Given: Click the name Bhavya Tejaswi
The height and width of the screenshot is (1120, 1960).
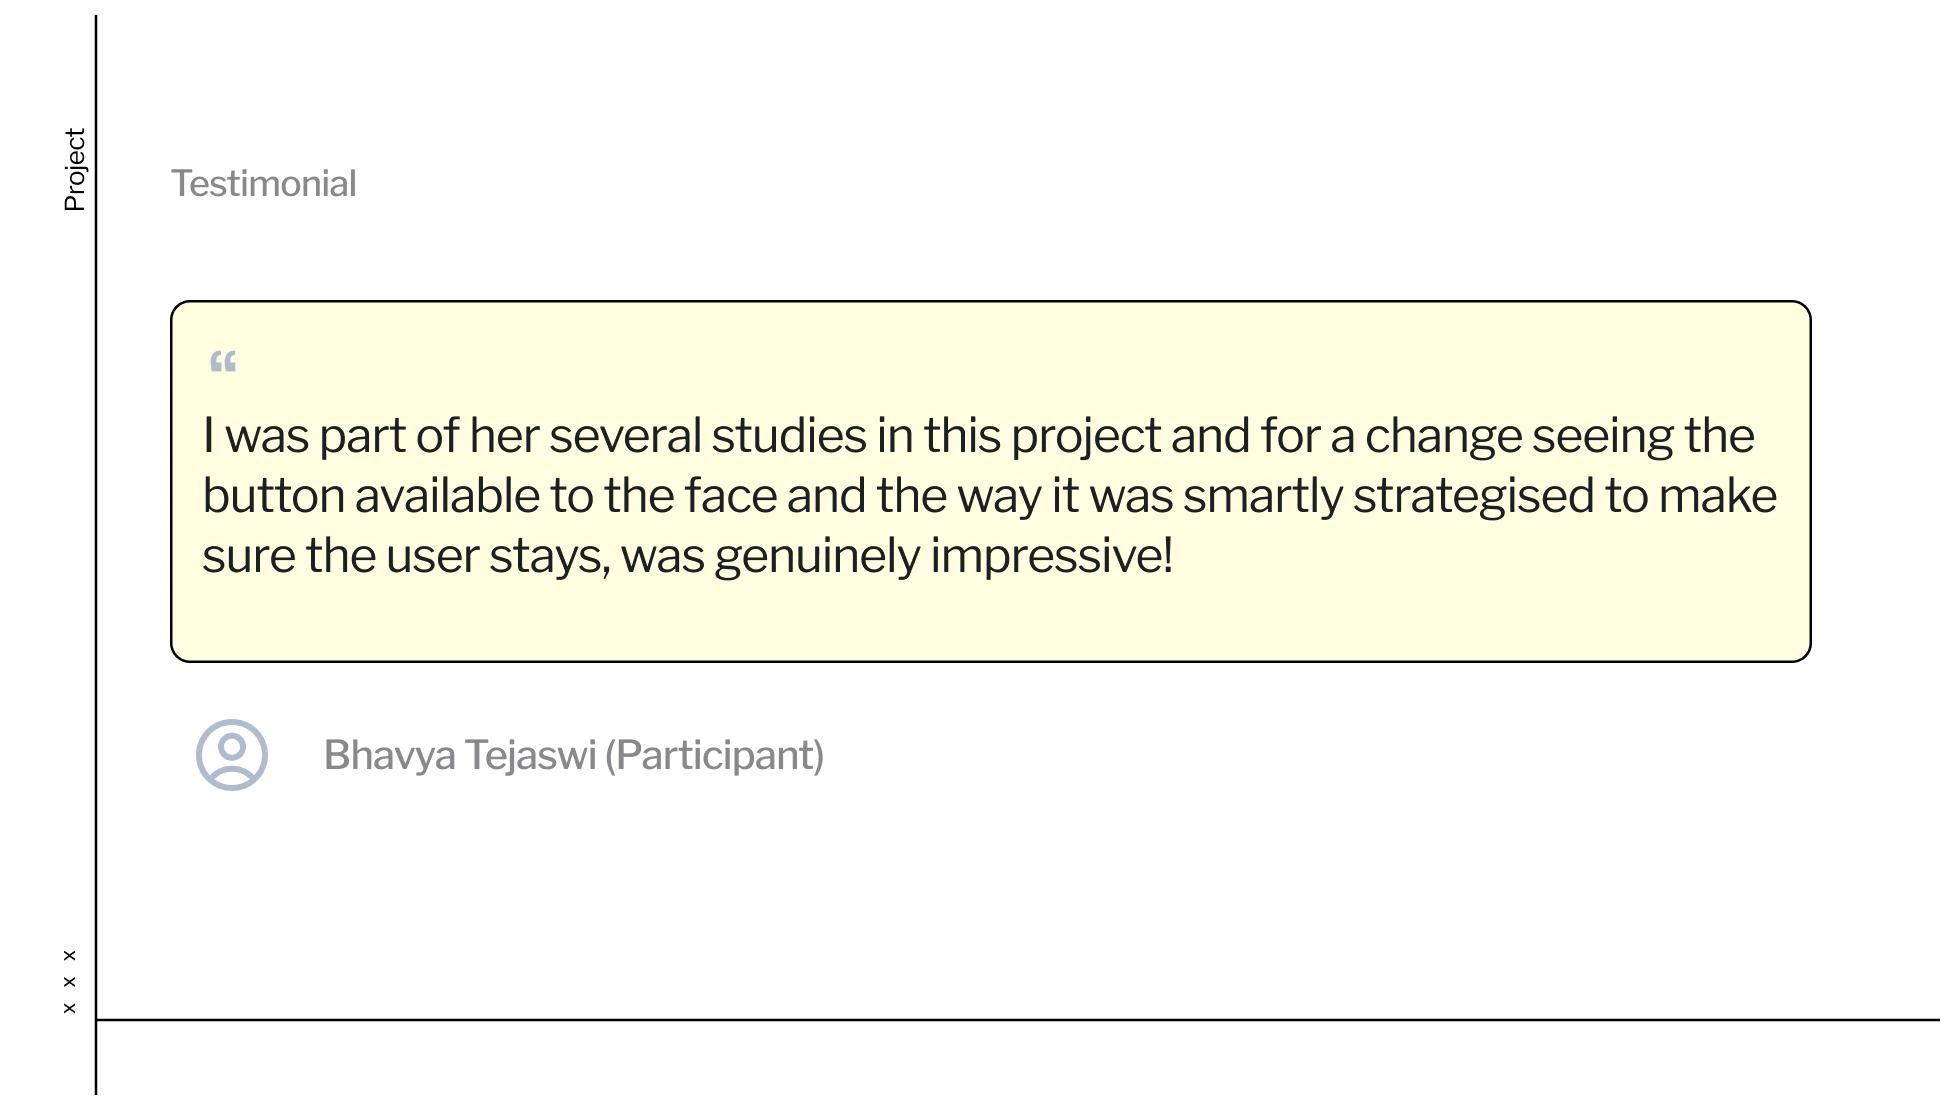Looking at the screenshot, I should pos(460,755).
